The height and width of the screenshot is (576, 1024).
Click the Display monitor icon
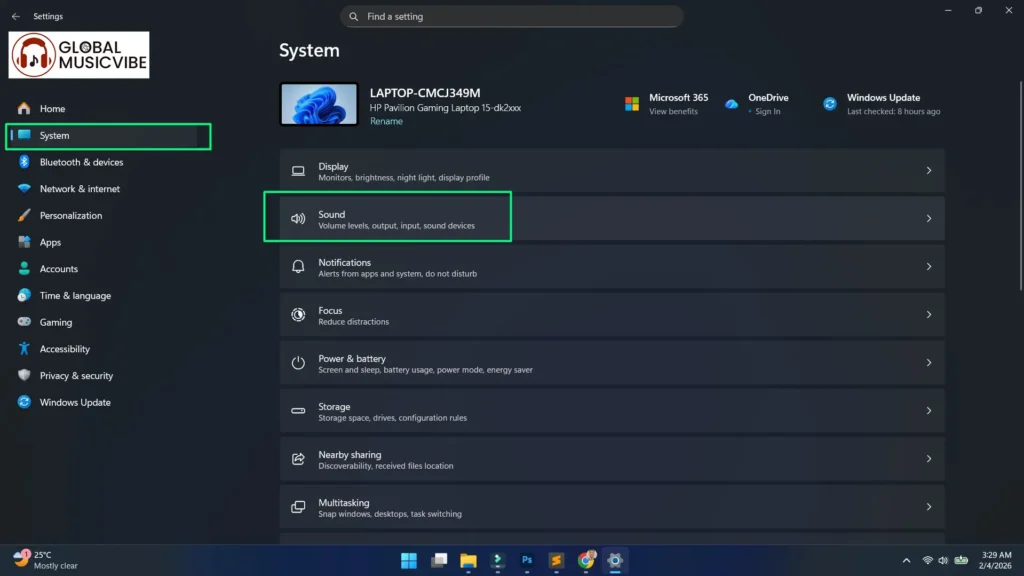(x=298, y=170)
